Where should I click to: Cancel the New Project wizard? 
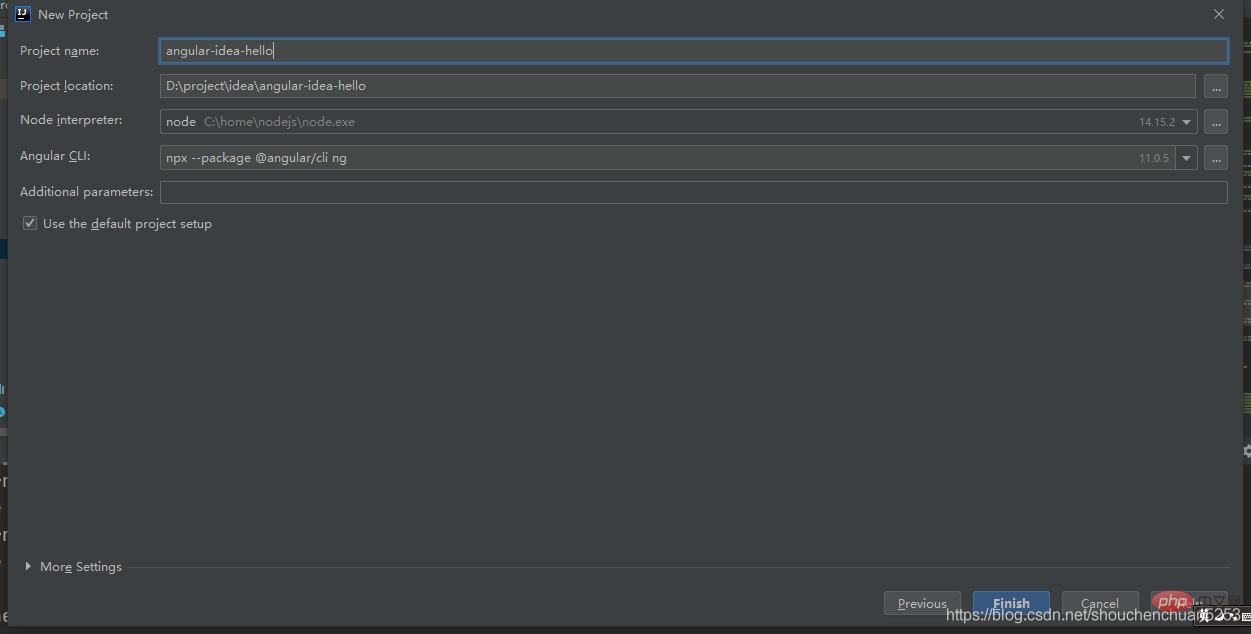point(1100,603)
